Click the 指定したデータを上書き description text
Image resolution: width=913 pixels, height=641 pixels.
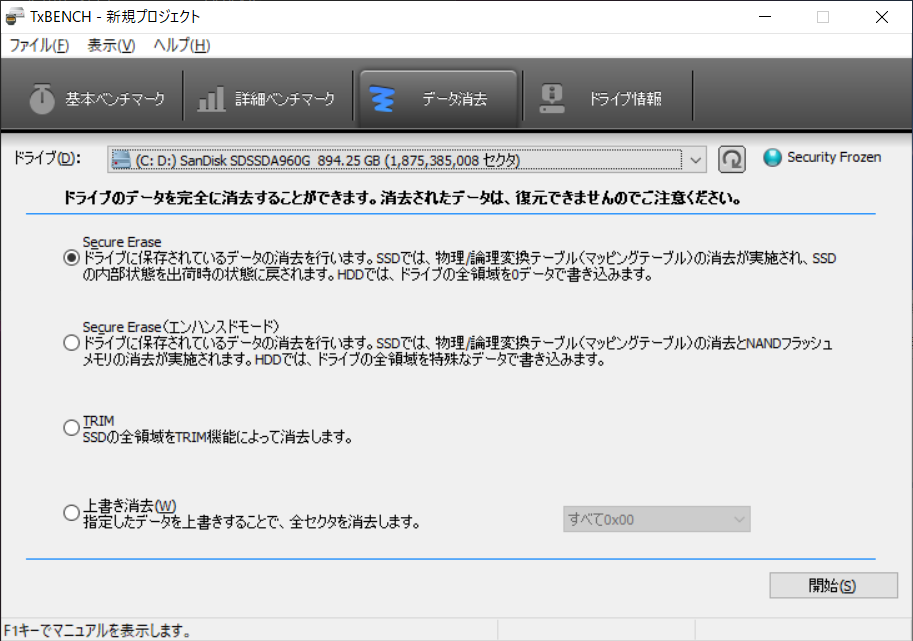point(252,522)
